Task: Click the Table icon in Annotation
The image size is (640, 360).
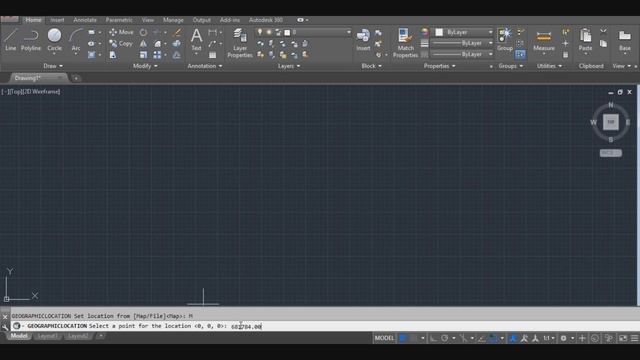Action: (x=213, y=55)
